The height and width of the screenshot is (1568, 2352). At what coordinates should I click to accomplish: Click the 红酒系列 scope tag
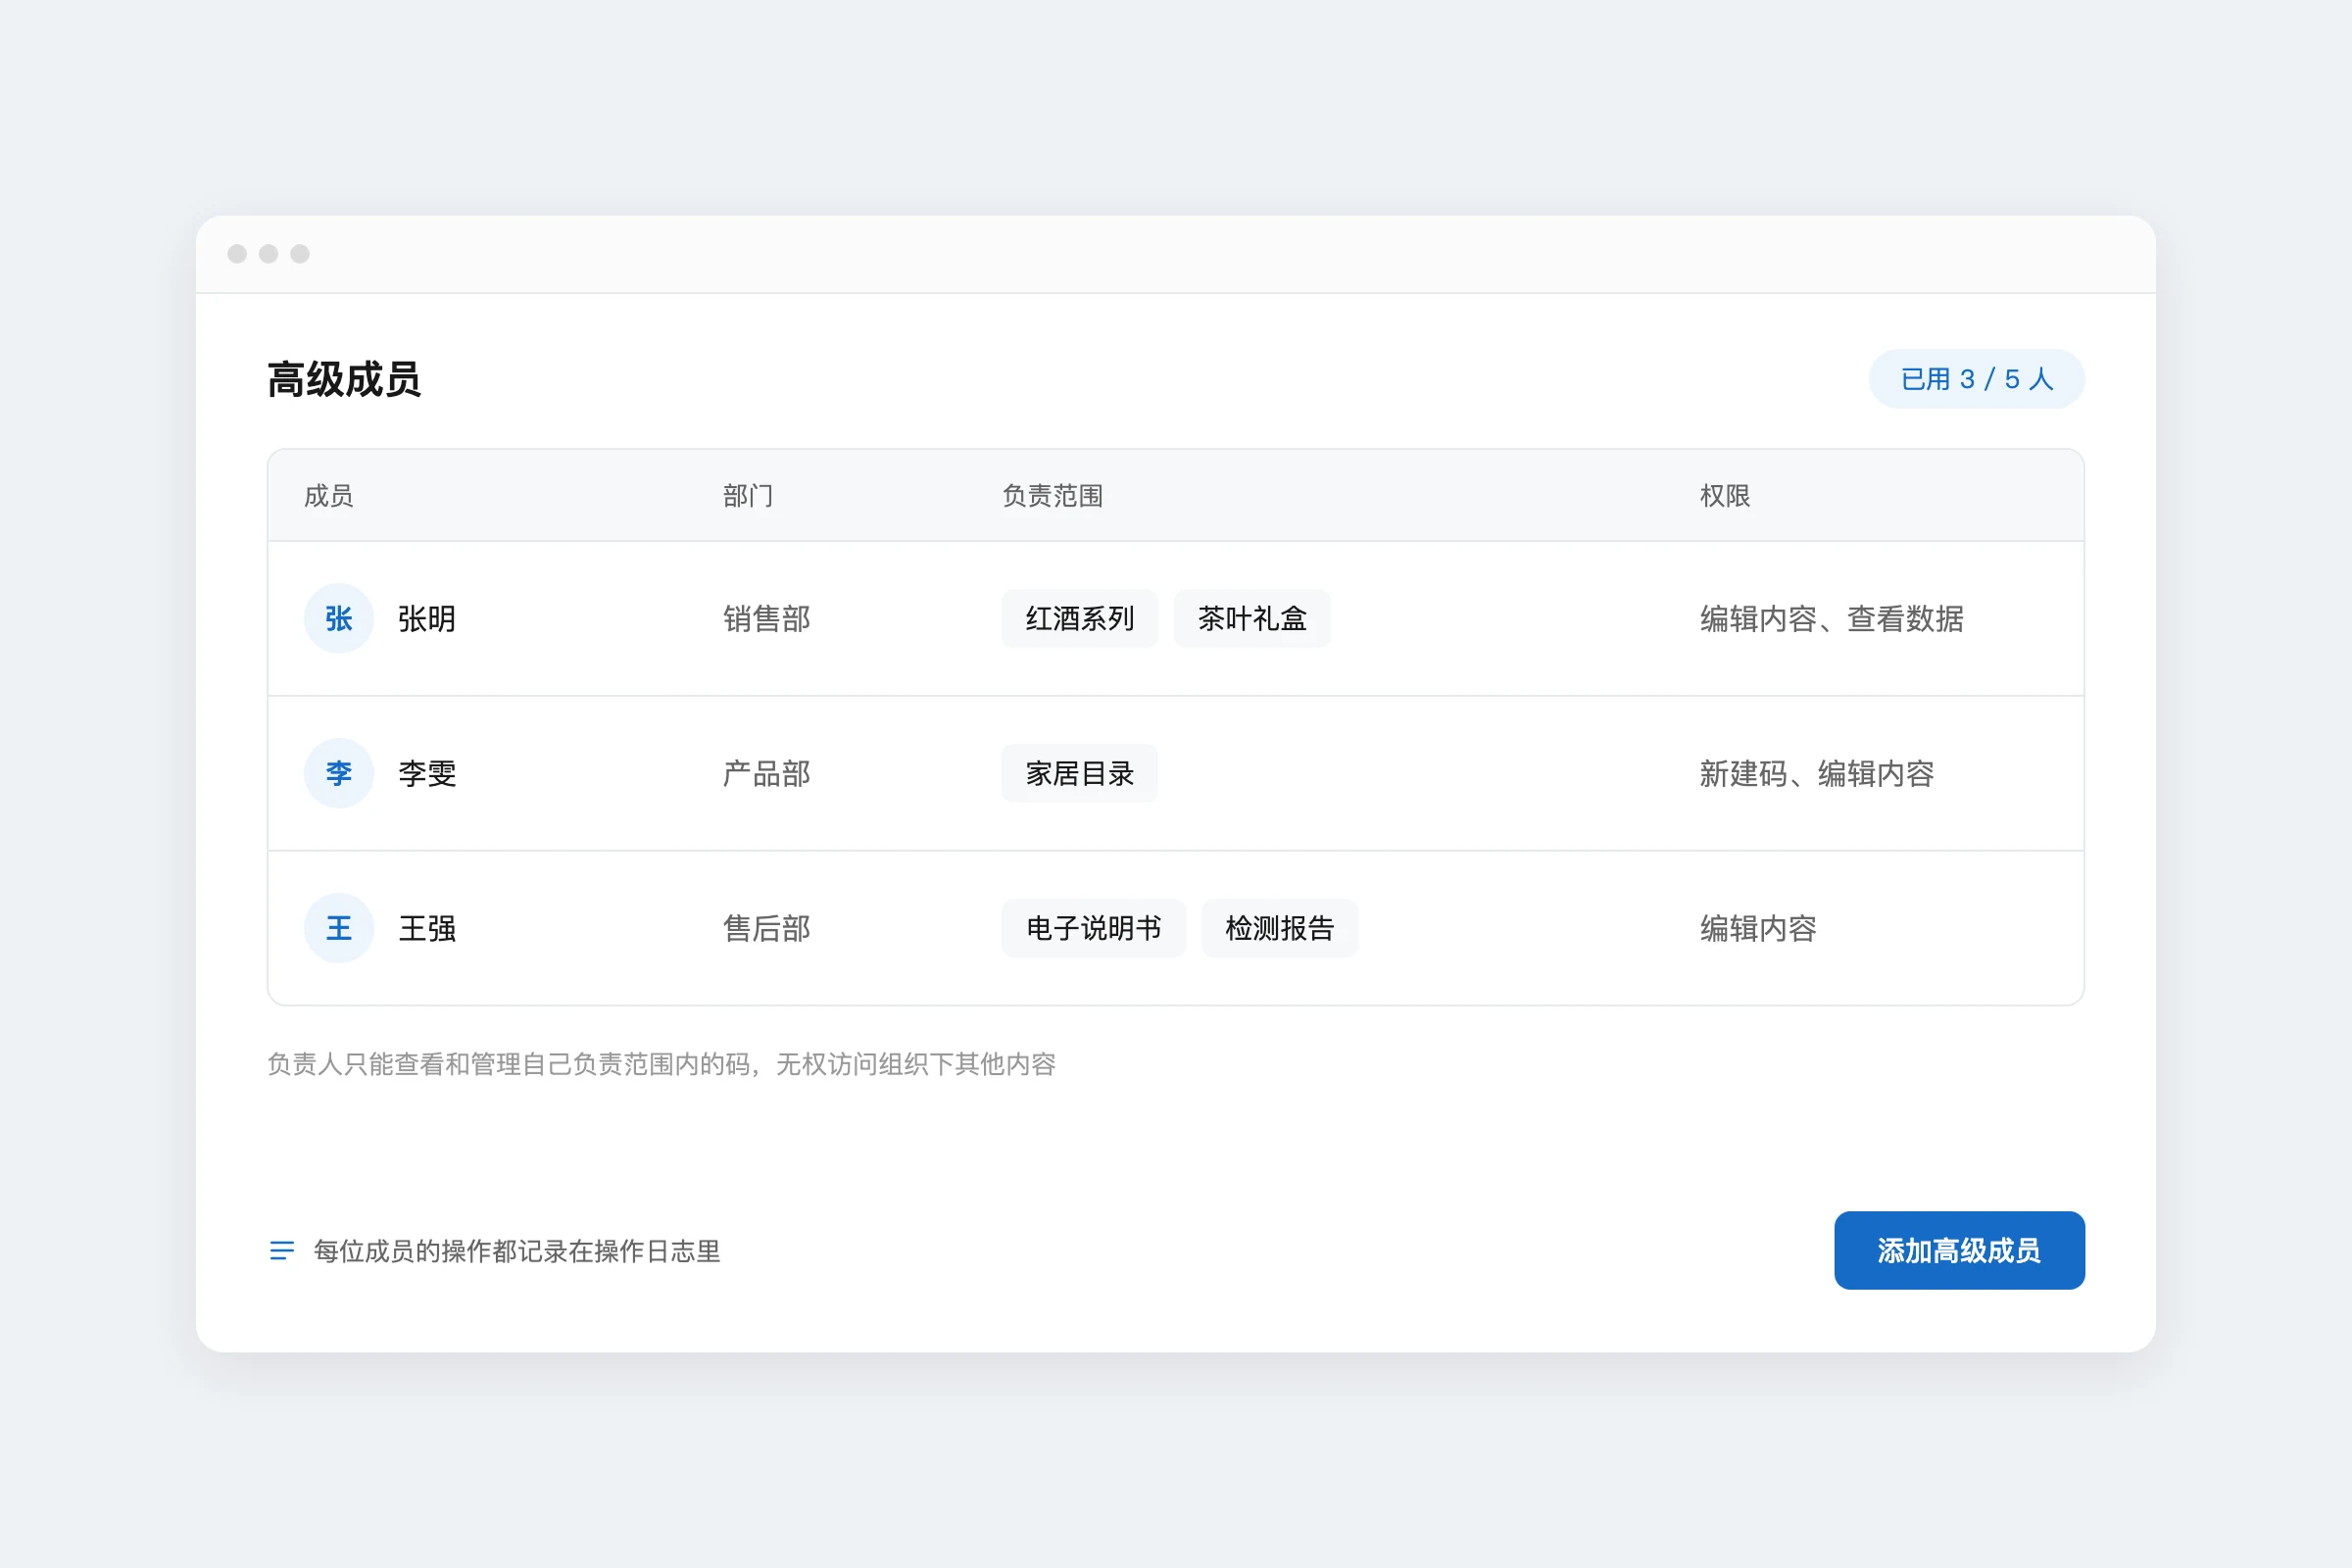pos(1080,618)
